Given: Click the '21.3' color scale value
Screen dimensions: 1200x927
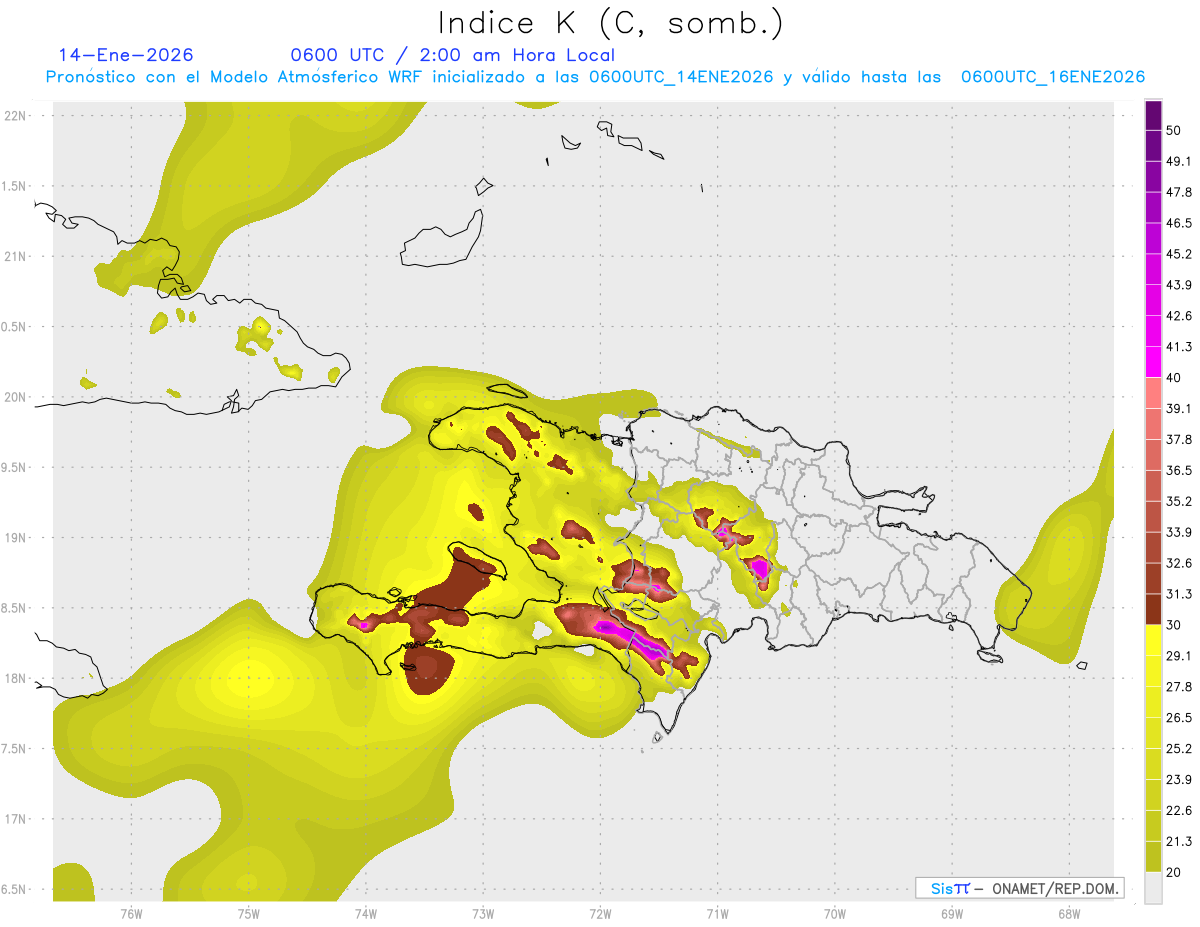Looking at the screenshot, I should point(1179,841).
